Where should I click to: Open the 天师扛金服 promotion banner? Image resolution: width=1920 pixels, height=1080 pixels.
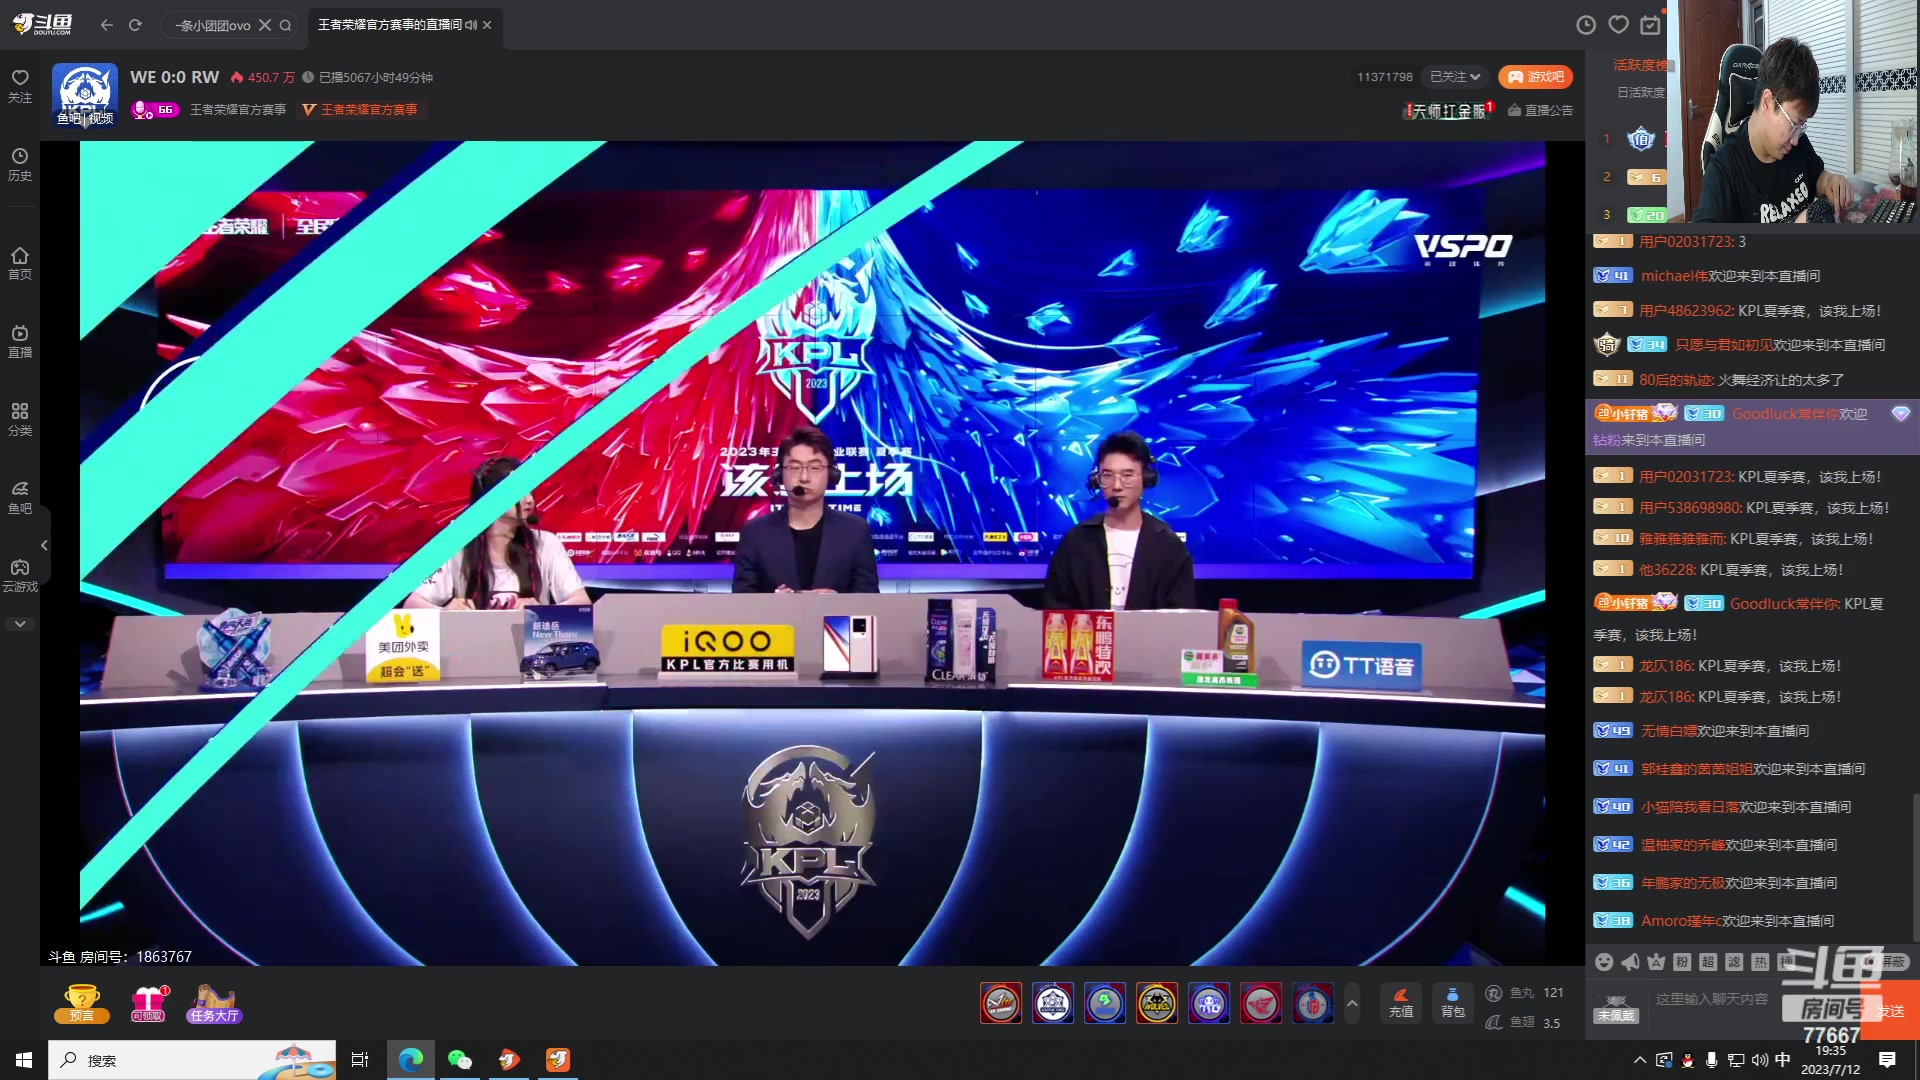(x=1449, y=110)
